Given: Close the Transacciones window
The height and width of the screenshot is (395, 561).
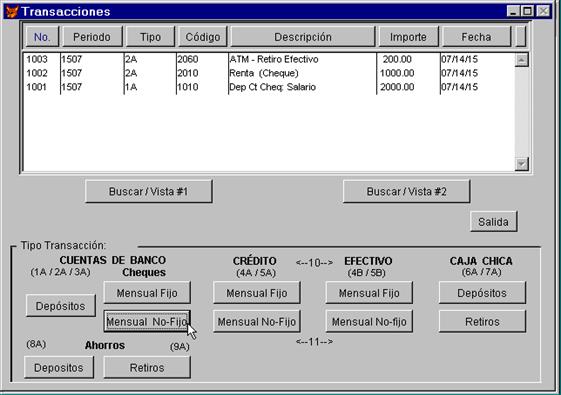Looking at the screenshot, I should (x=543, y=11).
